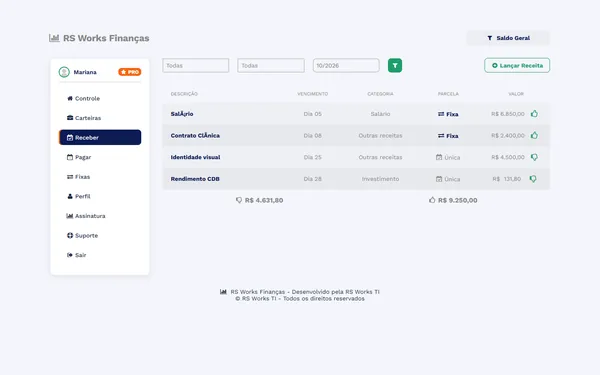The height and width of the screenshot is (375, 600).
Task: Open the Rendimento CDB entry
Action: pos(195,179)
